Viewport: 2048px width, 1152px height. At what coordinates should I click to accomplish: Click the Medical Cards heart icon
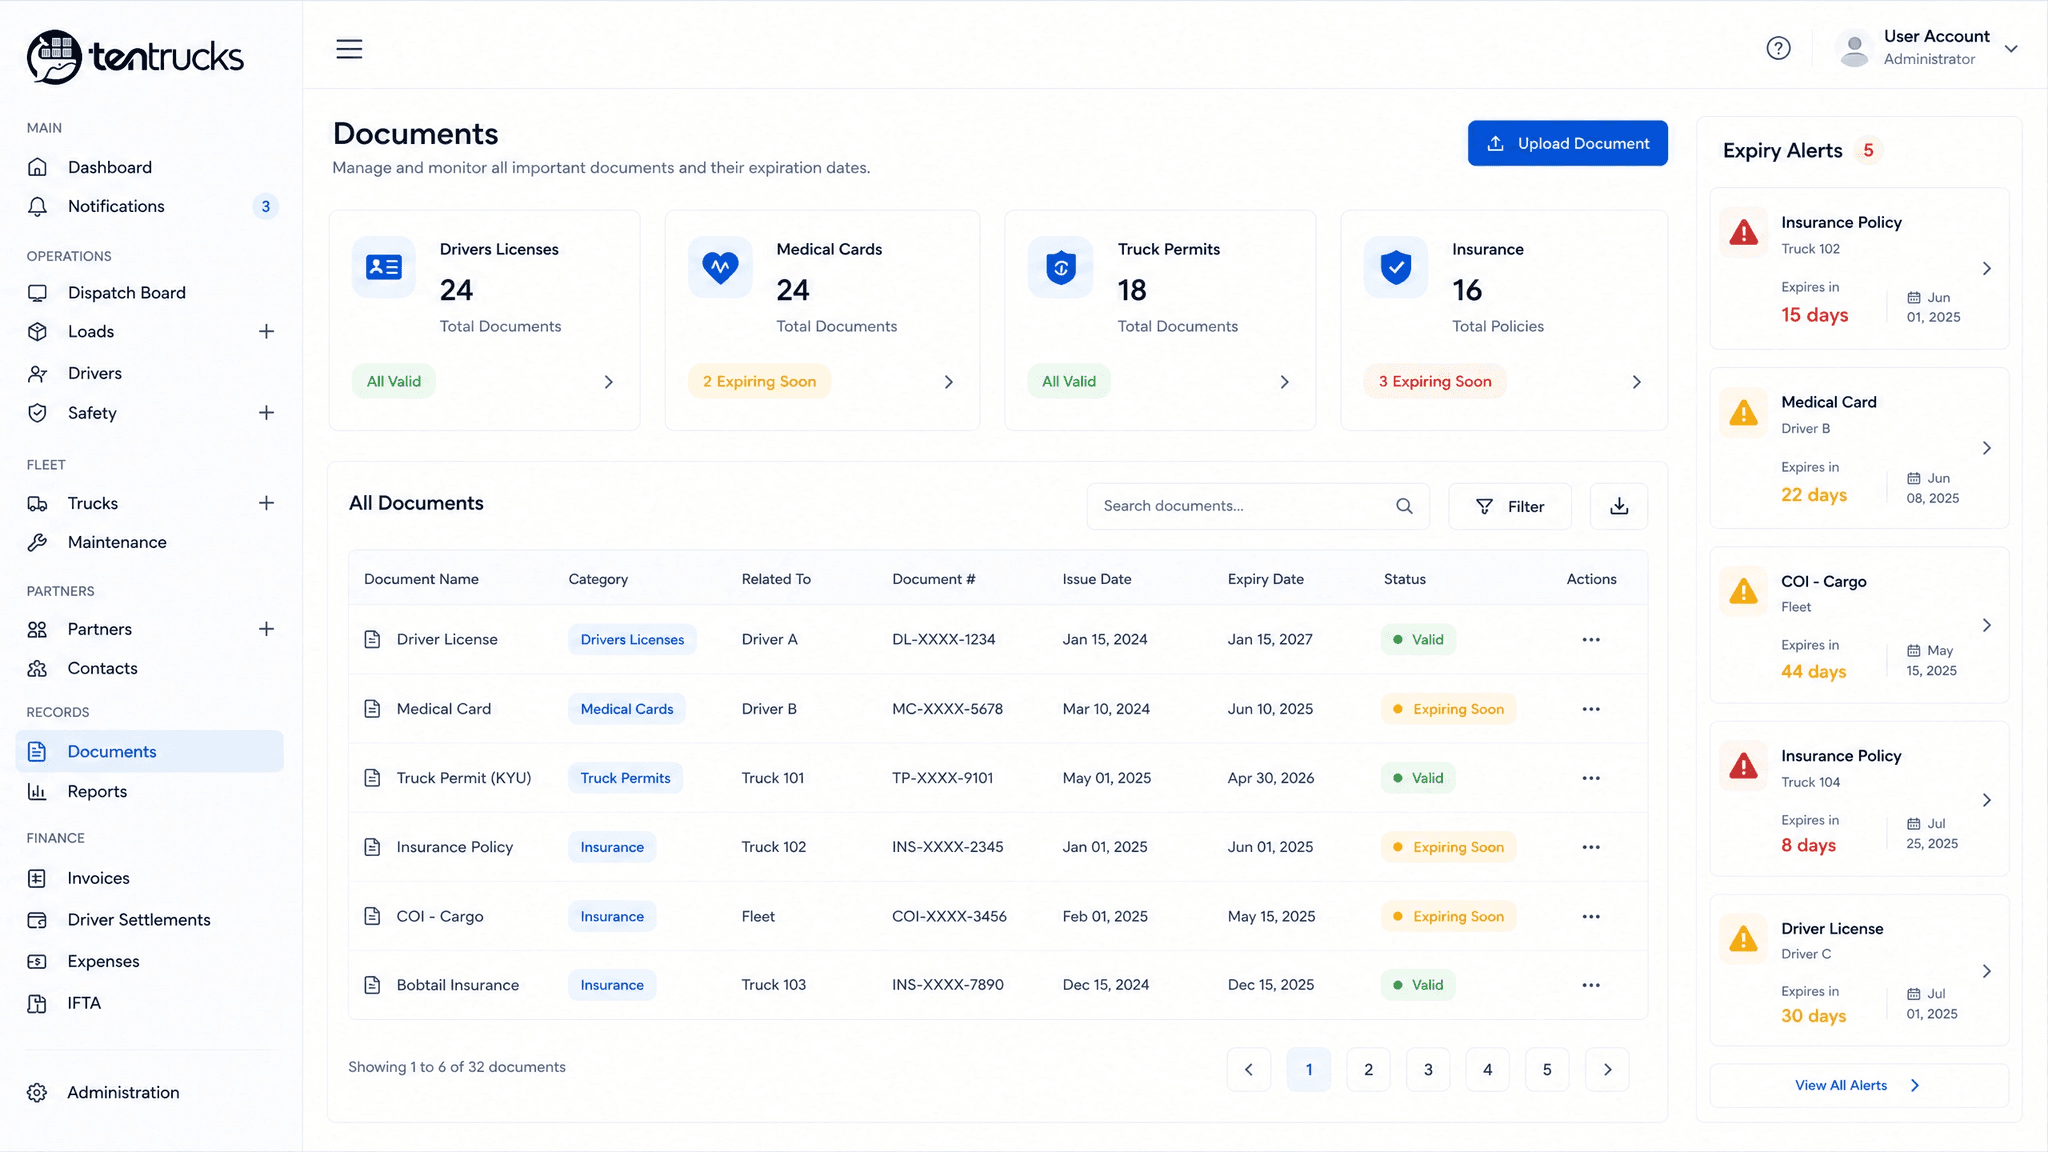click(720, 267)
